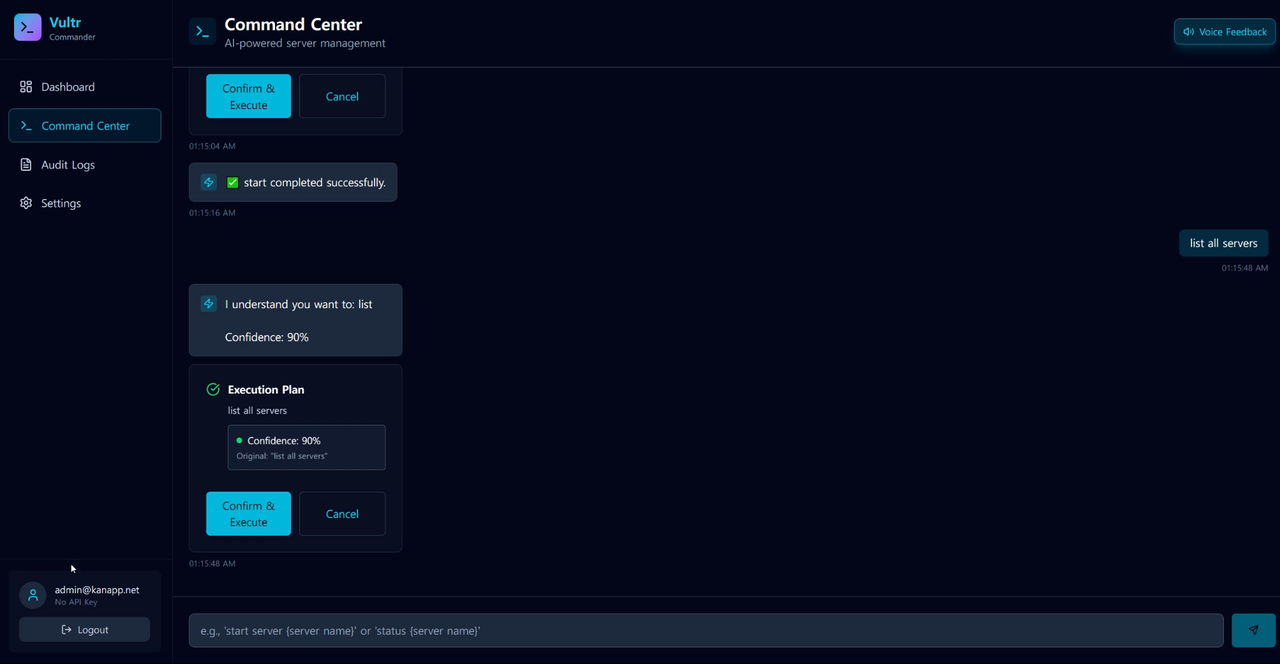Click the Vultr Commander logo icon

tap(28, 28)
